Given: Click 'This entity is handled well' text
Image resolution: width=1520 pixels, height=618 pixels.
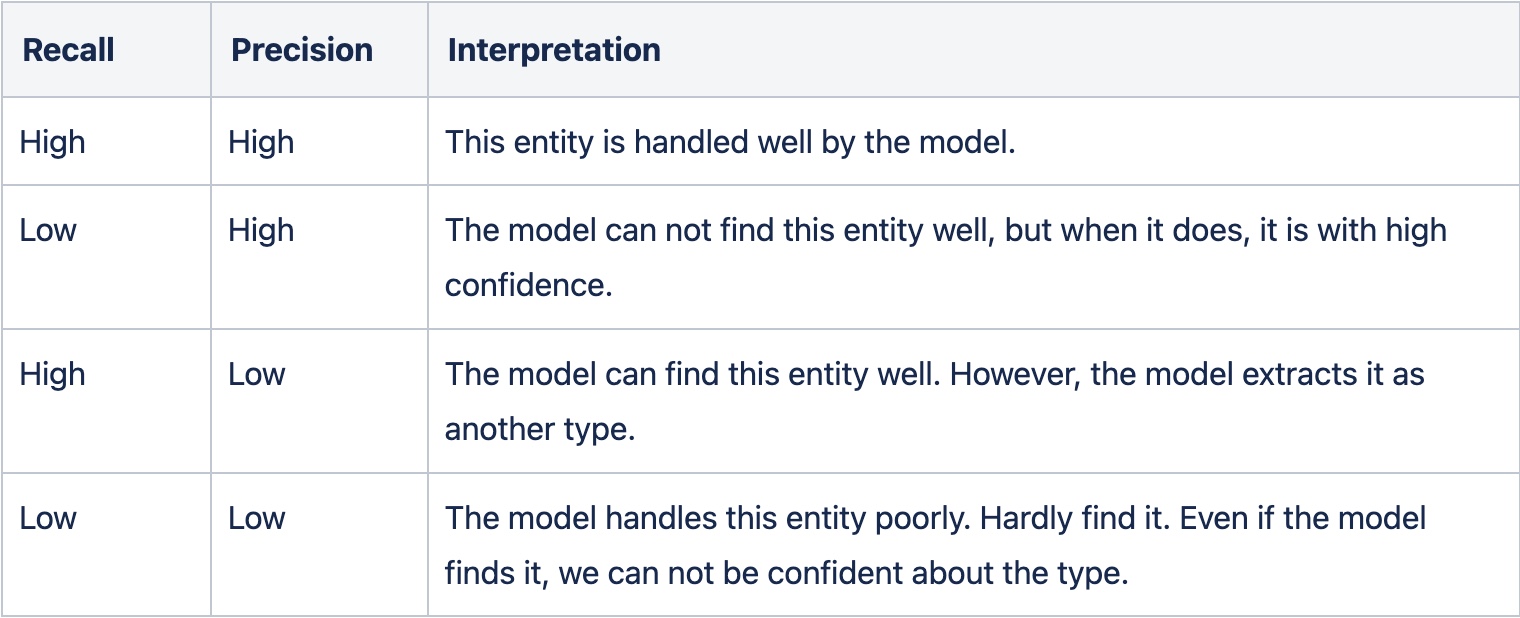Looking at the screenshot, I should (640, 142).
